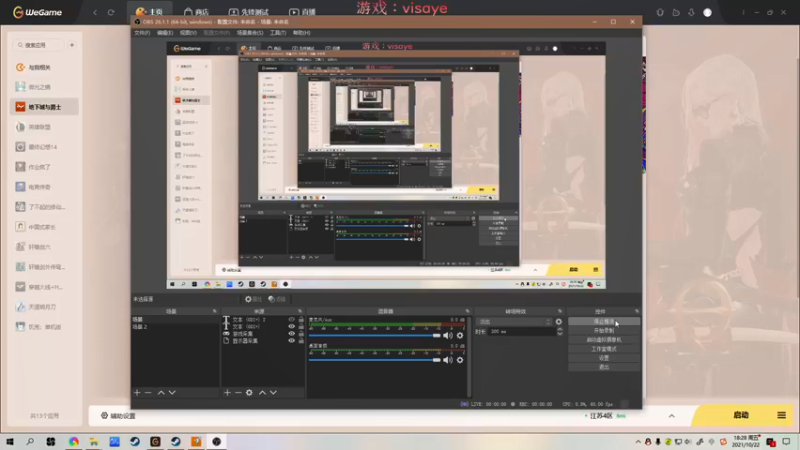Viewport: 800px width, 450px height.
Task: Move scene up in Scenes panel
Action: (161, 392)
